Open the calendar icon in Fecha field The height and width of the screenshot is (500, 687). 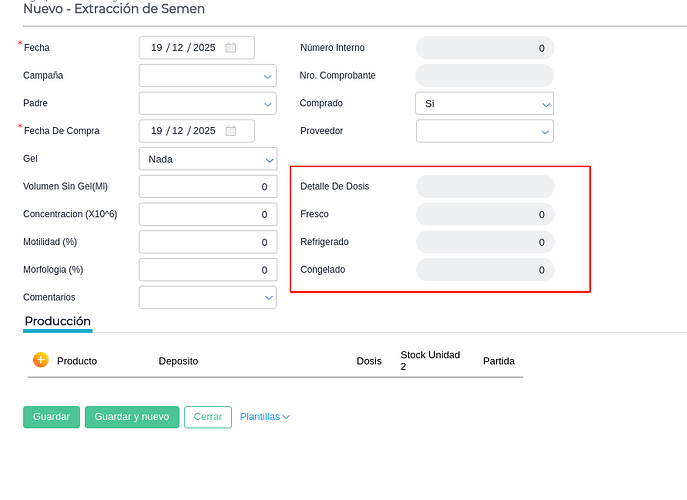pos(231,48)
